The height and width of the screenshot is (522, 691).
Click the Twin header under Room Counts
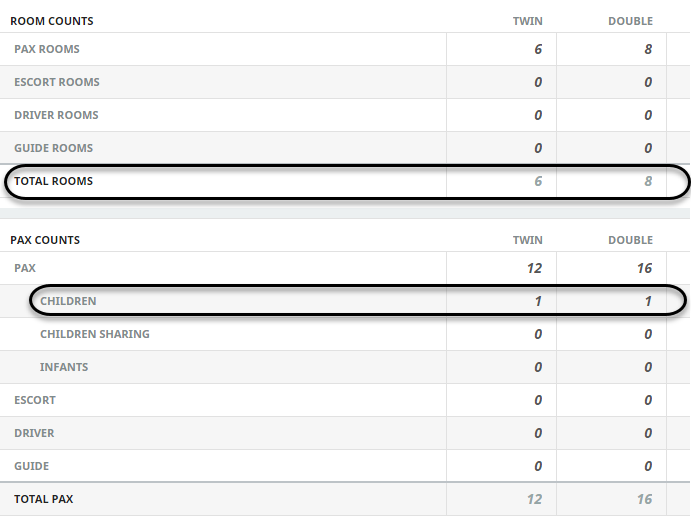(527, 20)
